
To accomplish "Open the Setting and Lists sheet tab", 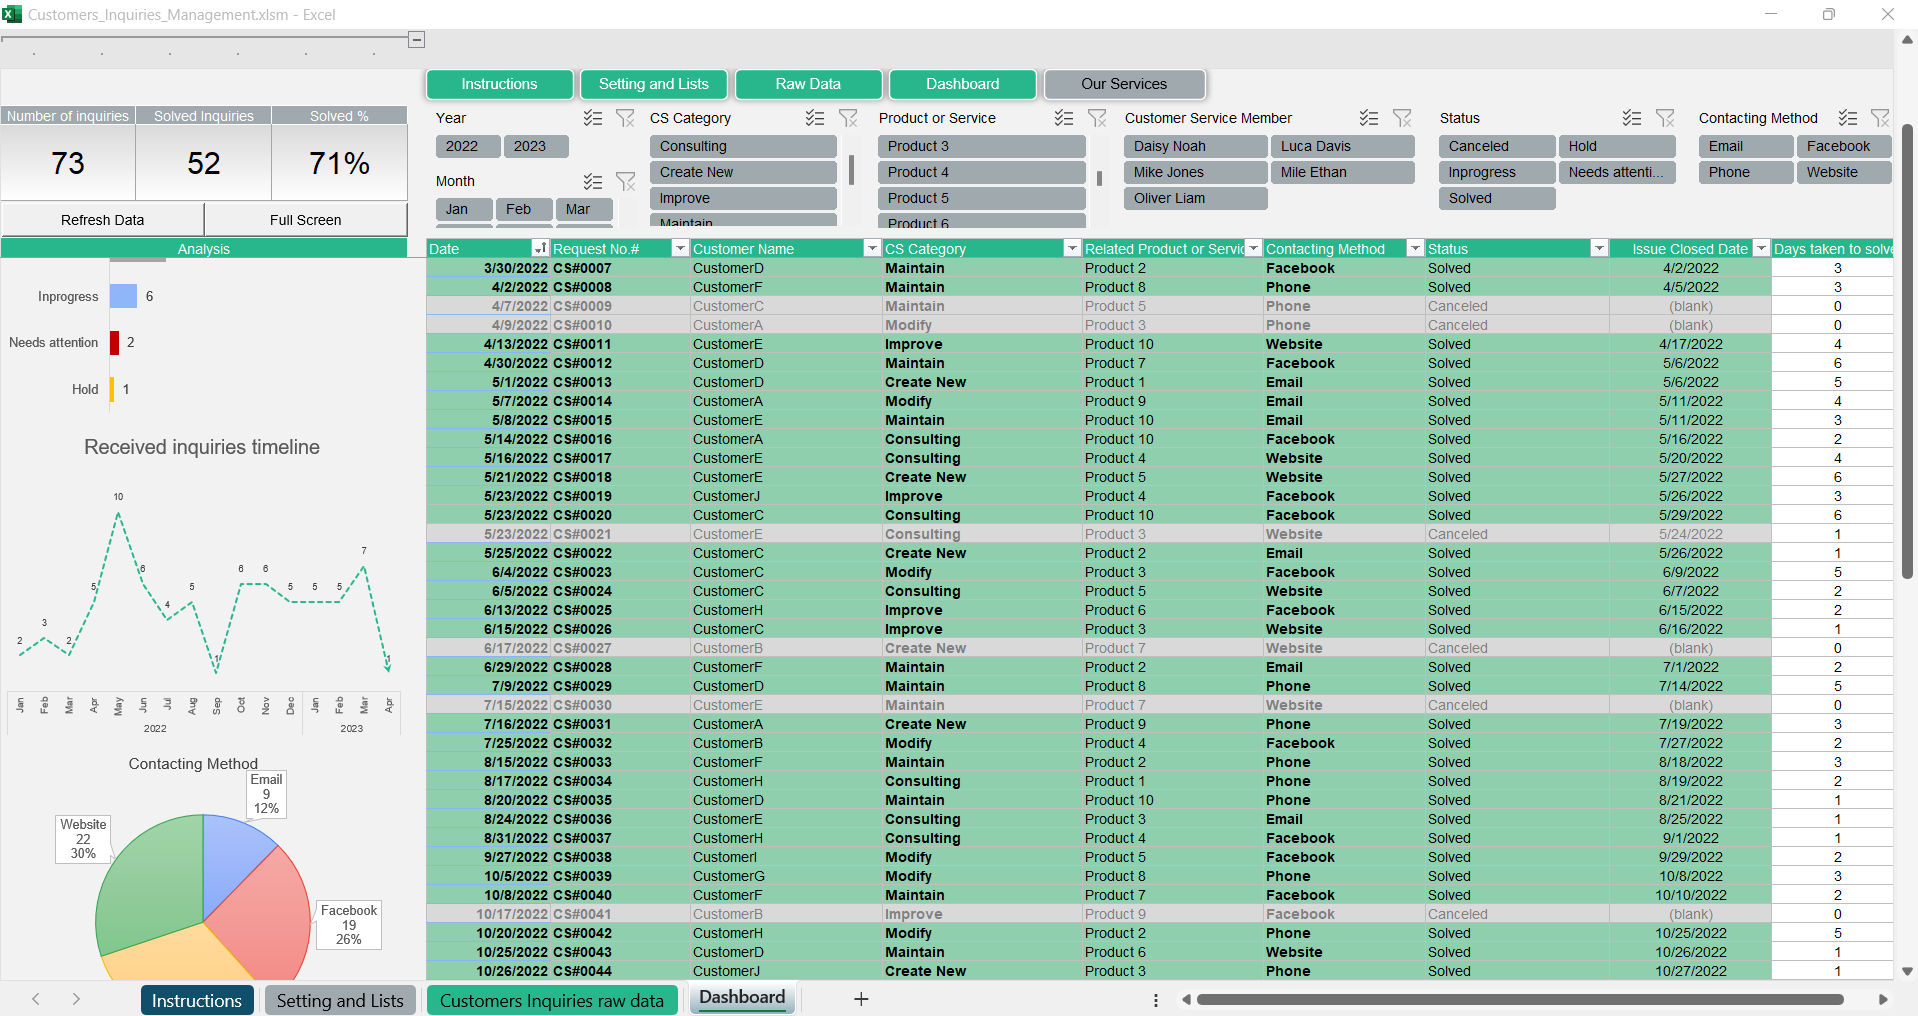I will [x=340, y=1000].
